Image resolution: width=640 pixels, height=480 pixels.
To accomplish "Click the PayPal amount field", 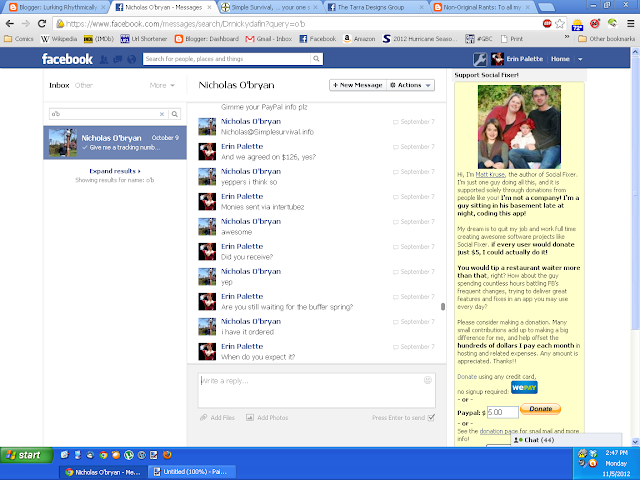I will (502, 412).
